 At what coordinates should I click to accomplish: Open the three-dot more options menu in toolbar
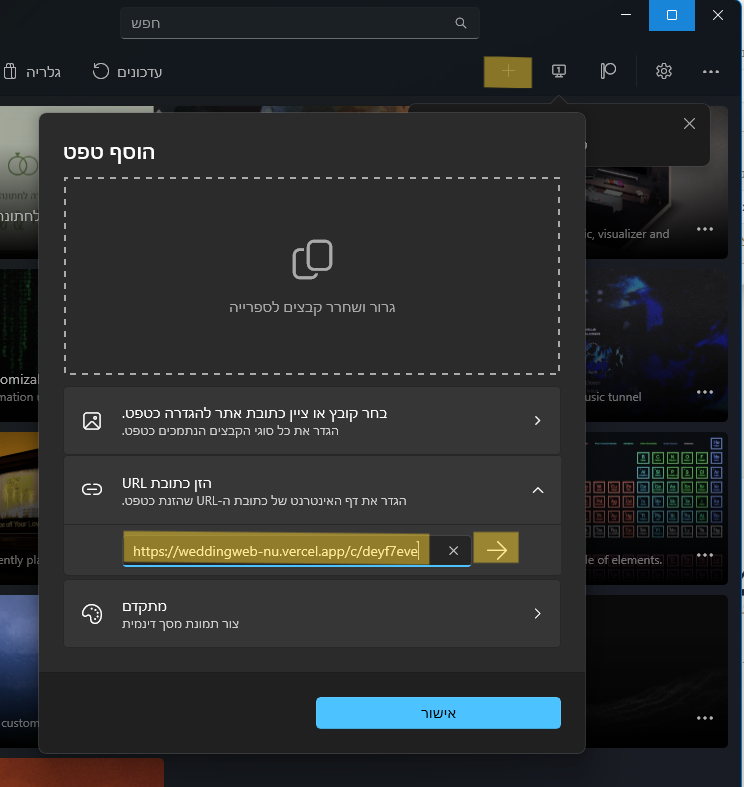[x=710, y=72]
